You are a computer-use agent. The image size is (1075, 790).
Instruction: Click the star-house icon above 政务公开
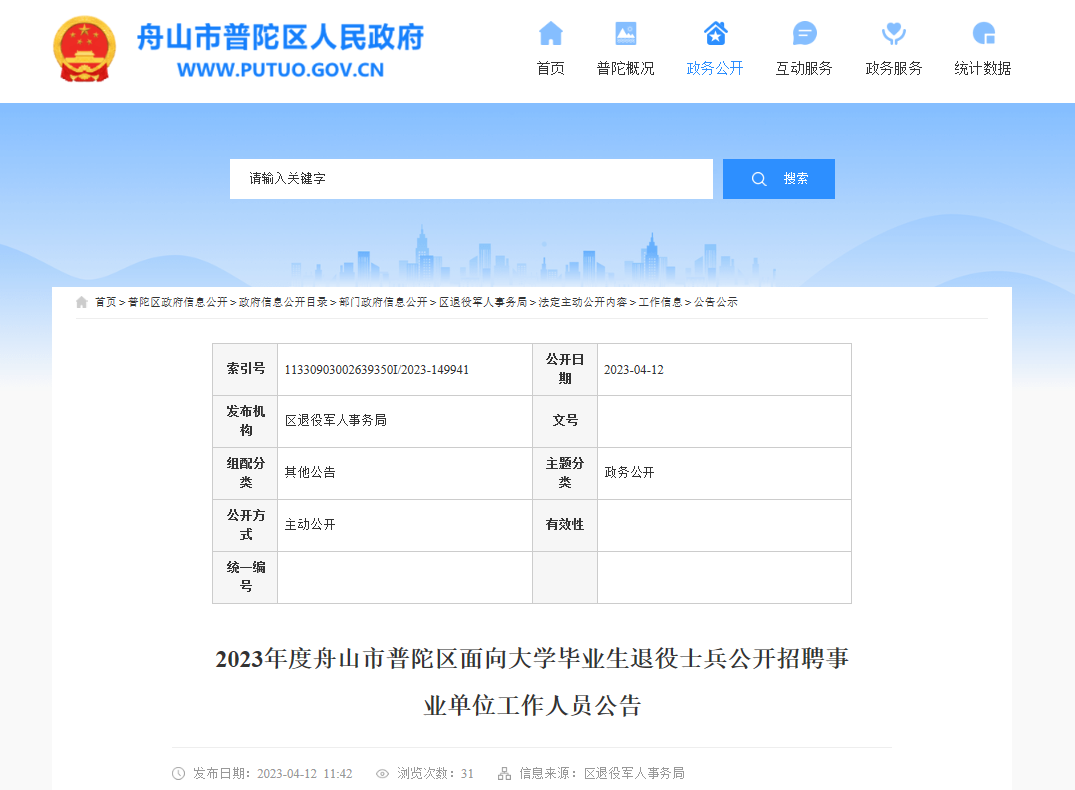pos(715,33)
